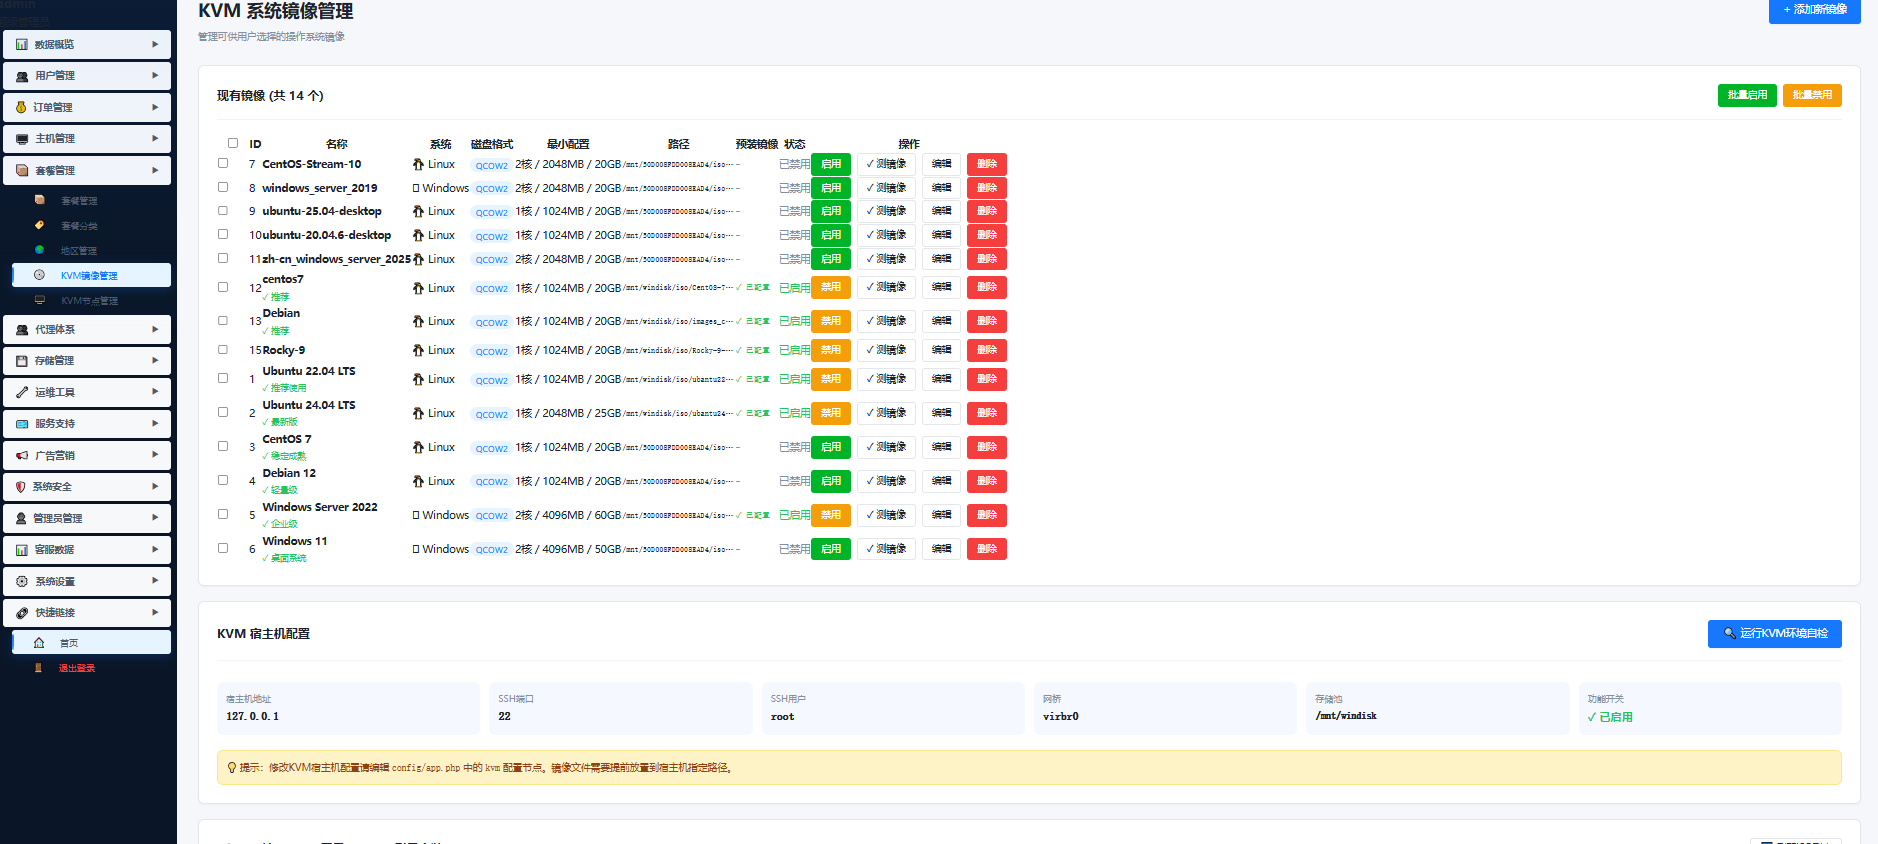Screen dimensions: 1878x844
Task: Expand 系统设置 using its arrow
Action: [x=155, y=581]
